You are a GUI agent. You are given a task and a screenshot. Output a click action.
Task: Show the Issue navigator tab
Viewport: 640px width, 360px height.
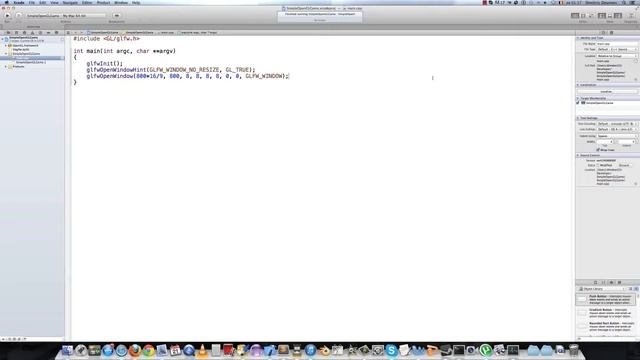tap(33, 33)
